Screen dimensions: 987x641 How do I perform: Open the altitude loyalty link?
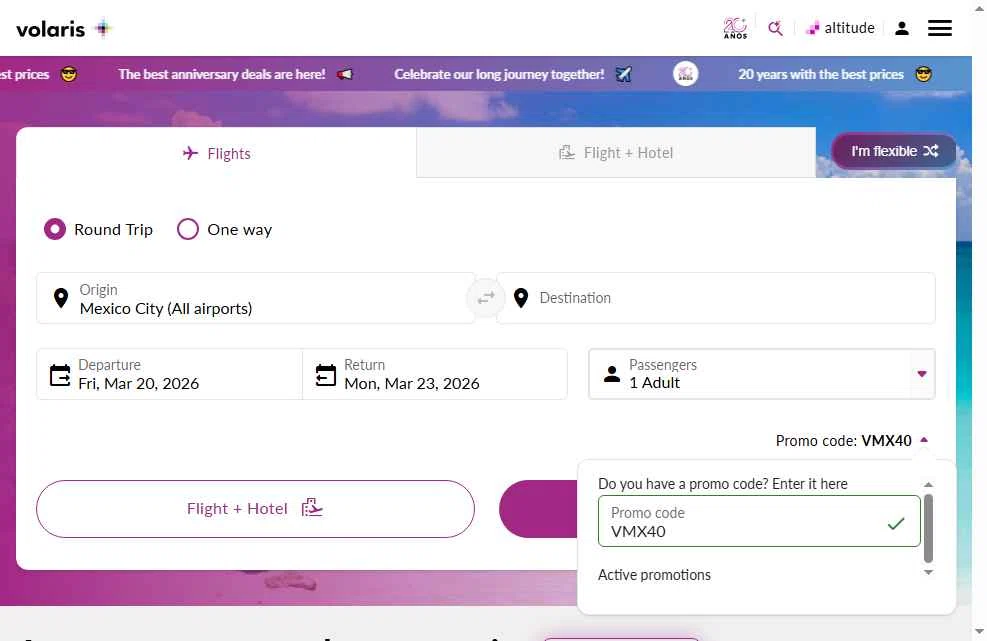coord(840,28)
